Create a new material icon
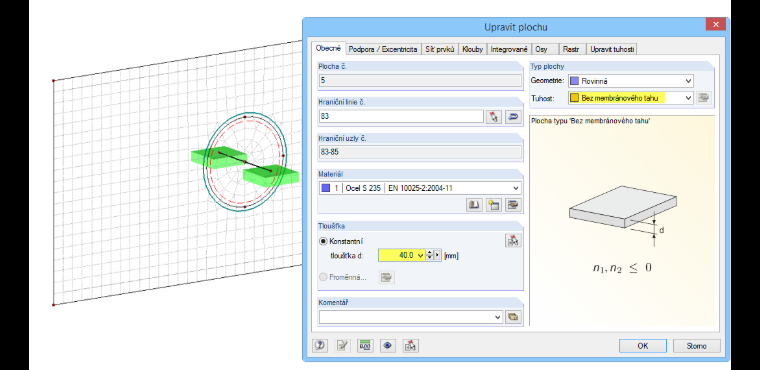 tap(493, 205)
